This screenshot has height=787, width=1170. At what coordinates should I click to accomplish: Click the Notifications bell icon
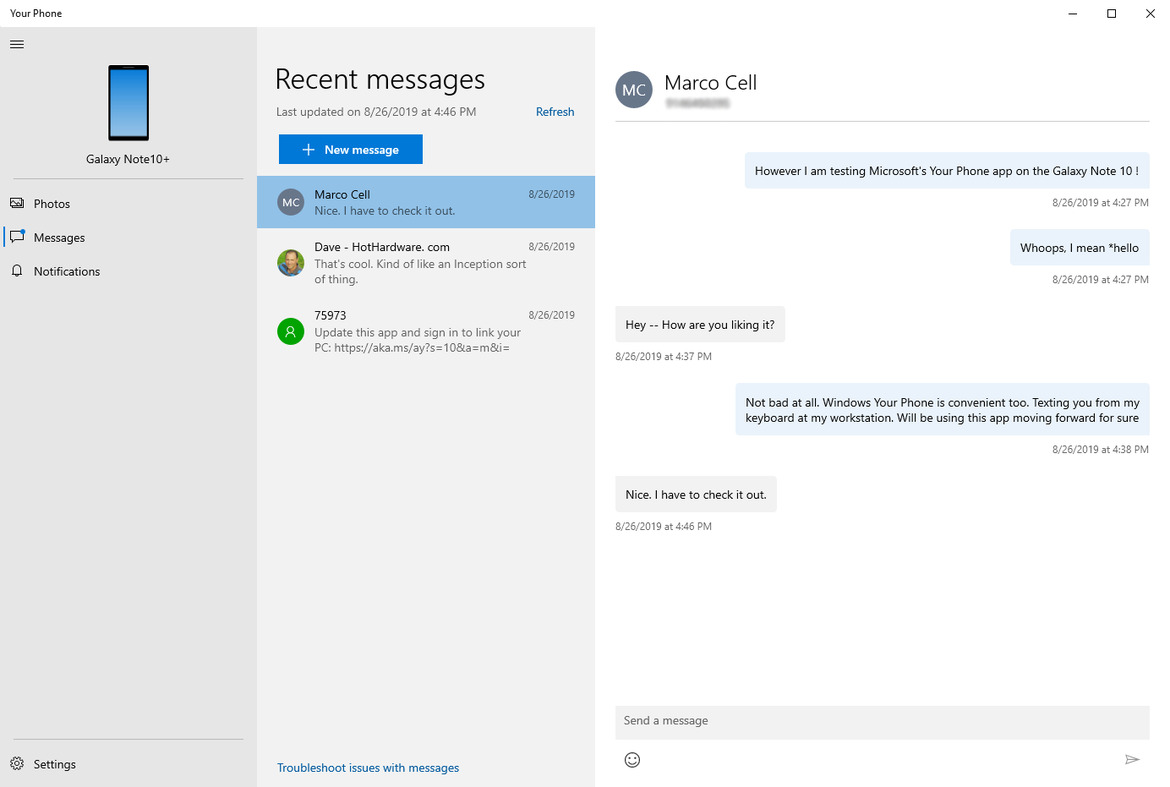point(16,271)
